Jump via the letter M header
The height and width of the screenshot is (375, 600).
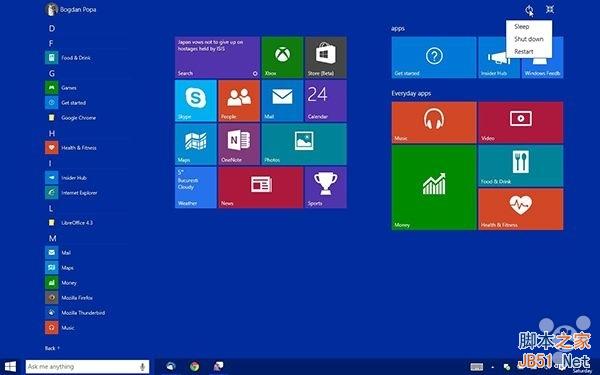pyautogui.click(x=52, y=238)
